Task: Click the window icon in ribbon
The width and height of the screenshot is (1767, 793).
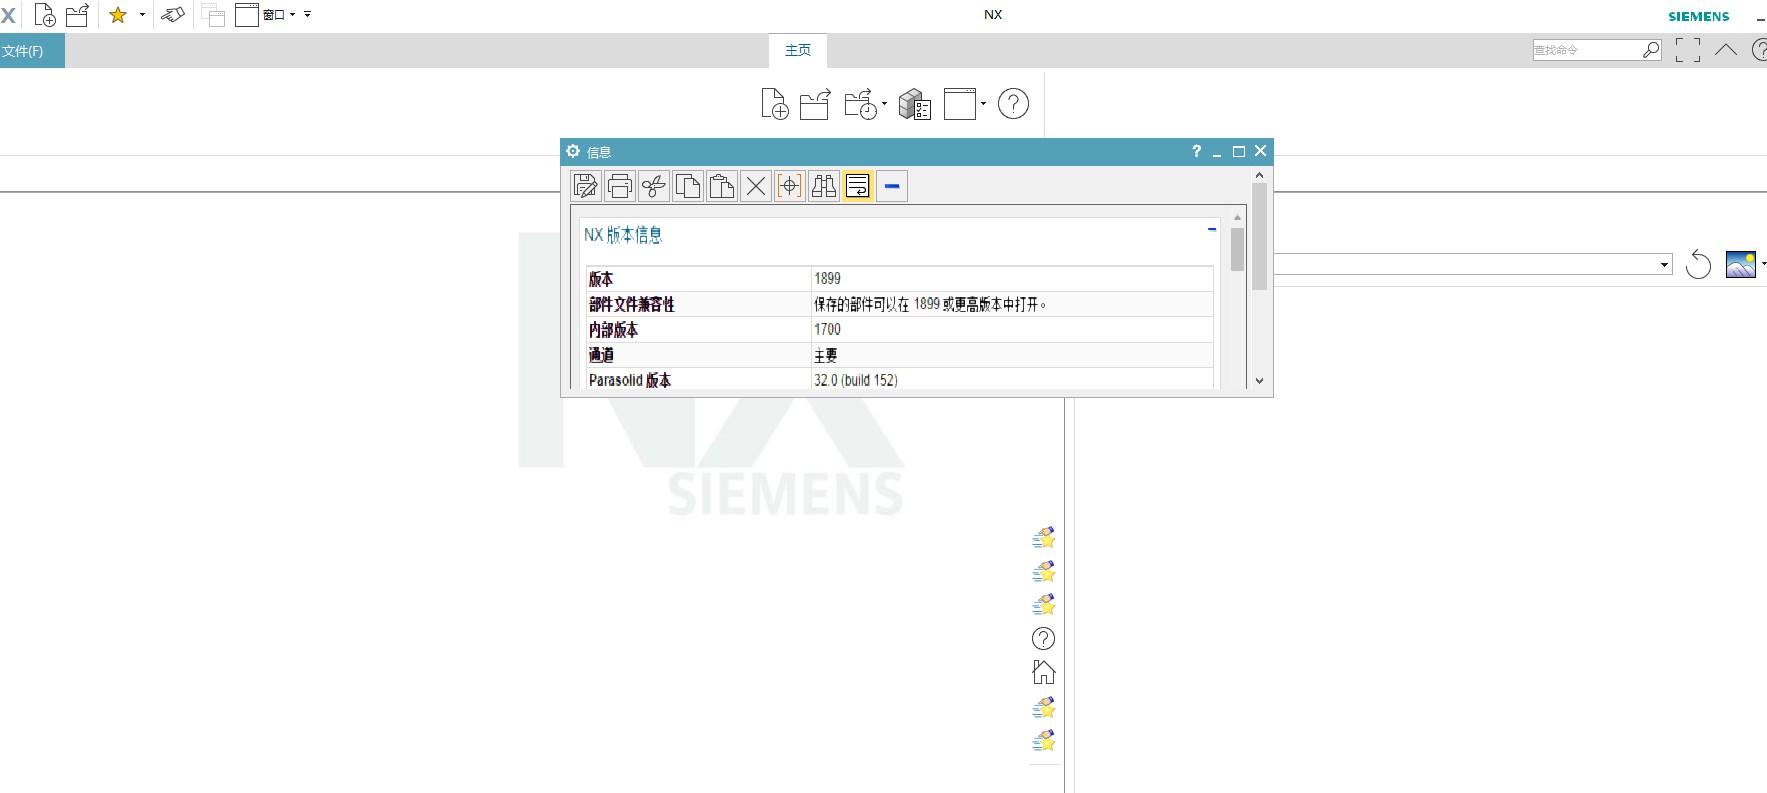Action: [x=960, y=104]
